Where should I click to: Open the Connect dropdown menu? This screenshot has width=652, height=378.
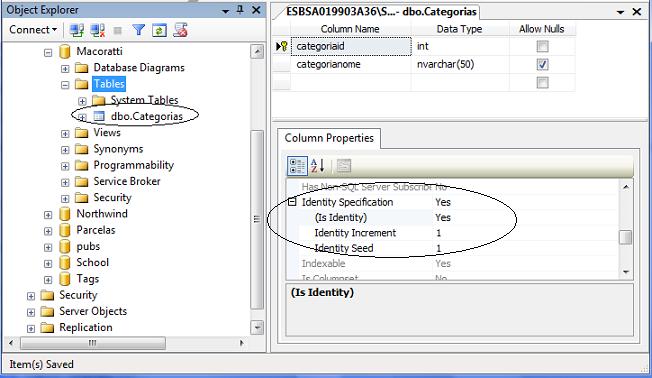(x=33, y=30)
